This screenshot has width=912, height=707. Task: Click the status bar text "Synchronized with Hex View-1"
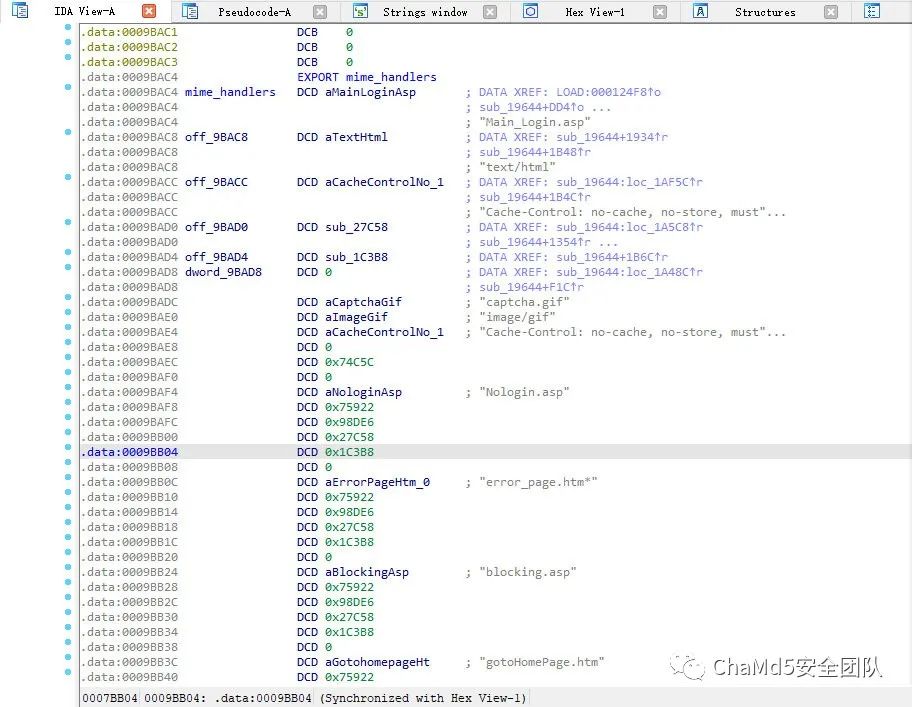coord(423,698)
